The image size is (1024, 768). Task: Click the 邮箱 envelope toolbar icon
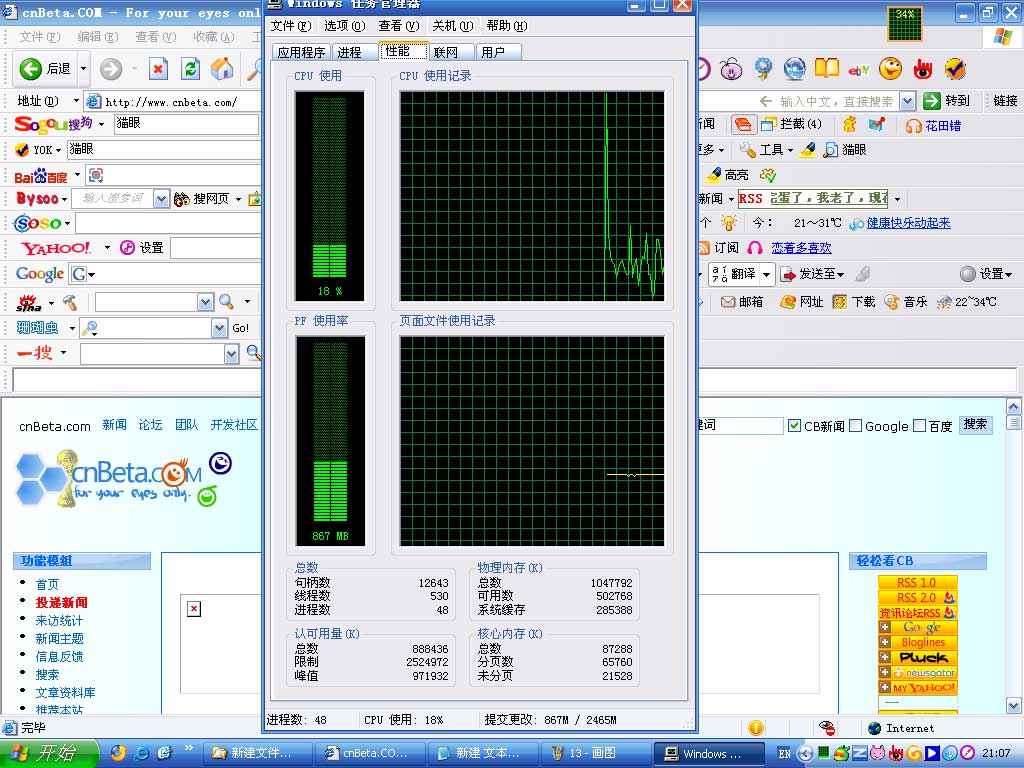[x=728, y=302]
